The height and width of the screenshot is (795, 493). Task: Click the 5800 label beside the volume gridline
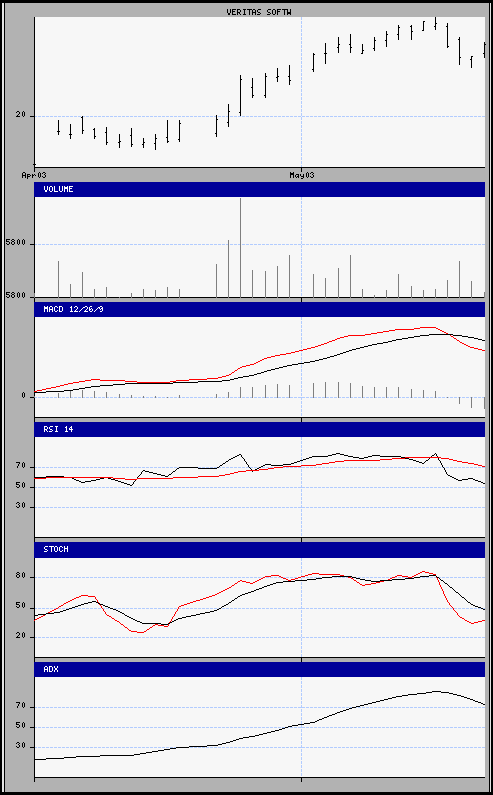16,243
